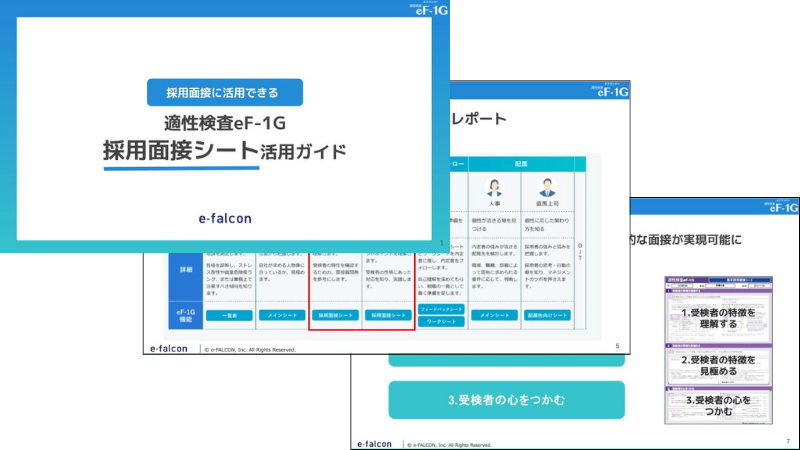Click the eF-1G logo on slide 7

click(x=781, y=207)
